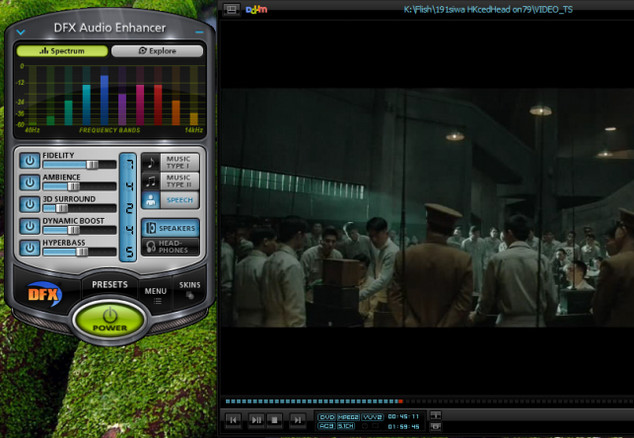
Task: Click the upper small icon right of time display
Action: coord(435,415)
